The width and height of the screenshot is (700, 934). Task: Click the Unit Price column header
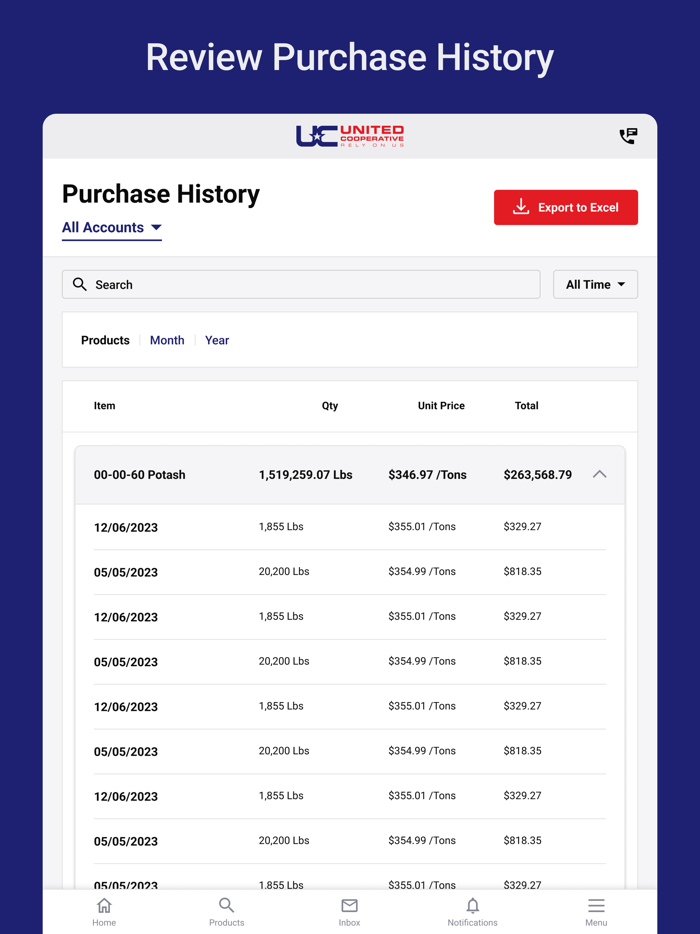pos(441,406)
